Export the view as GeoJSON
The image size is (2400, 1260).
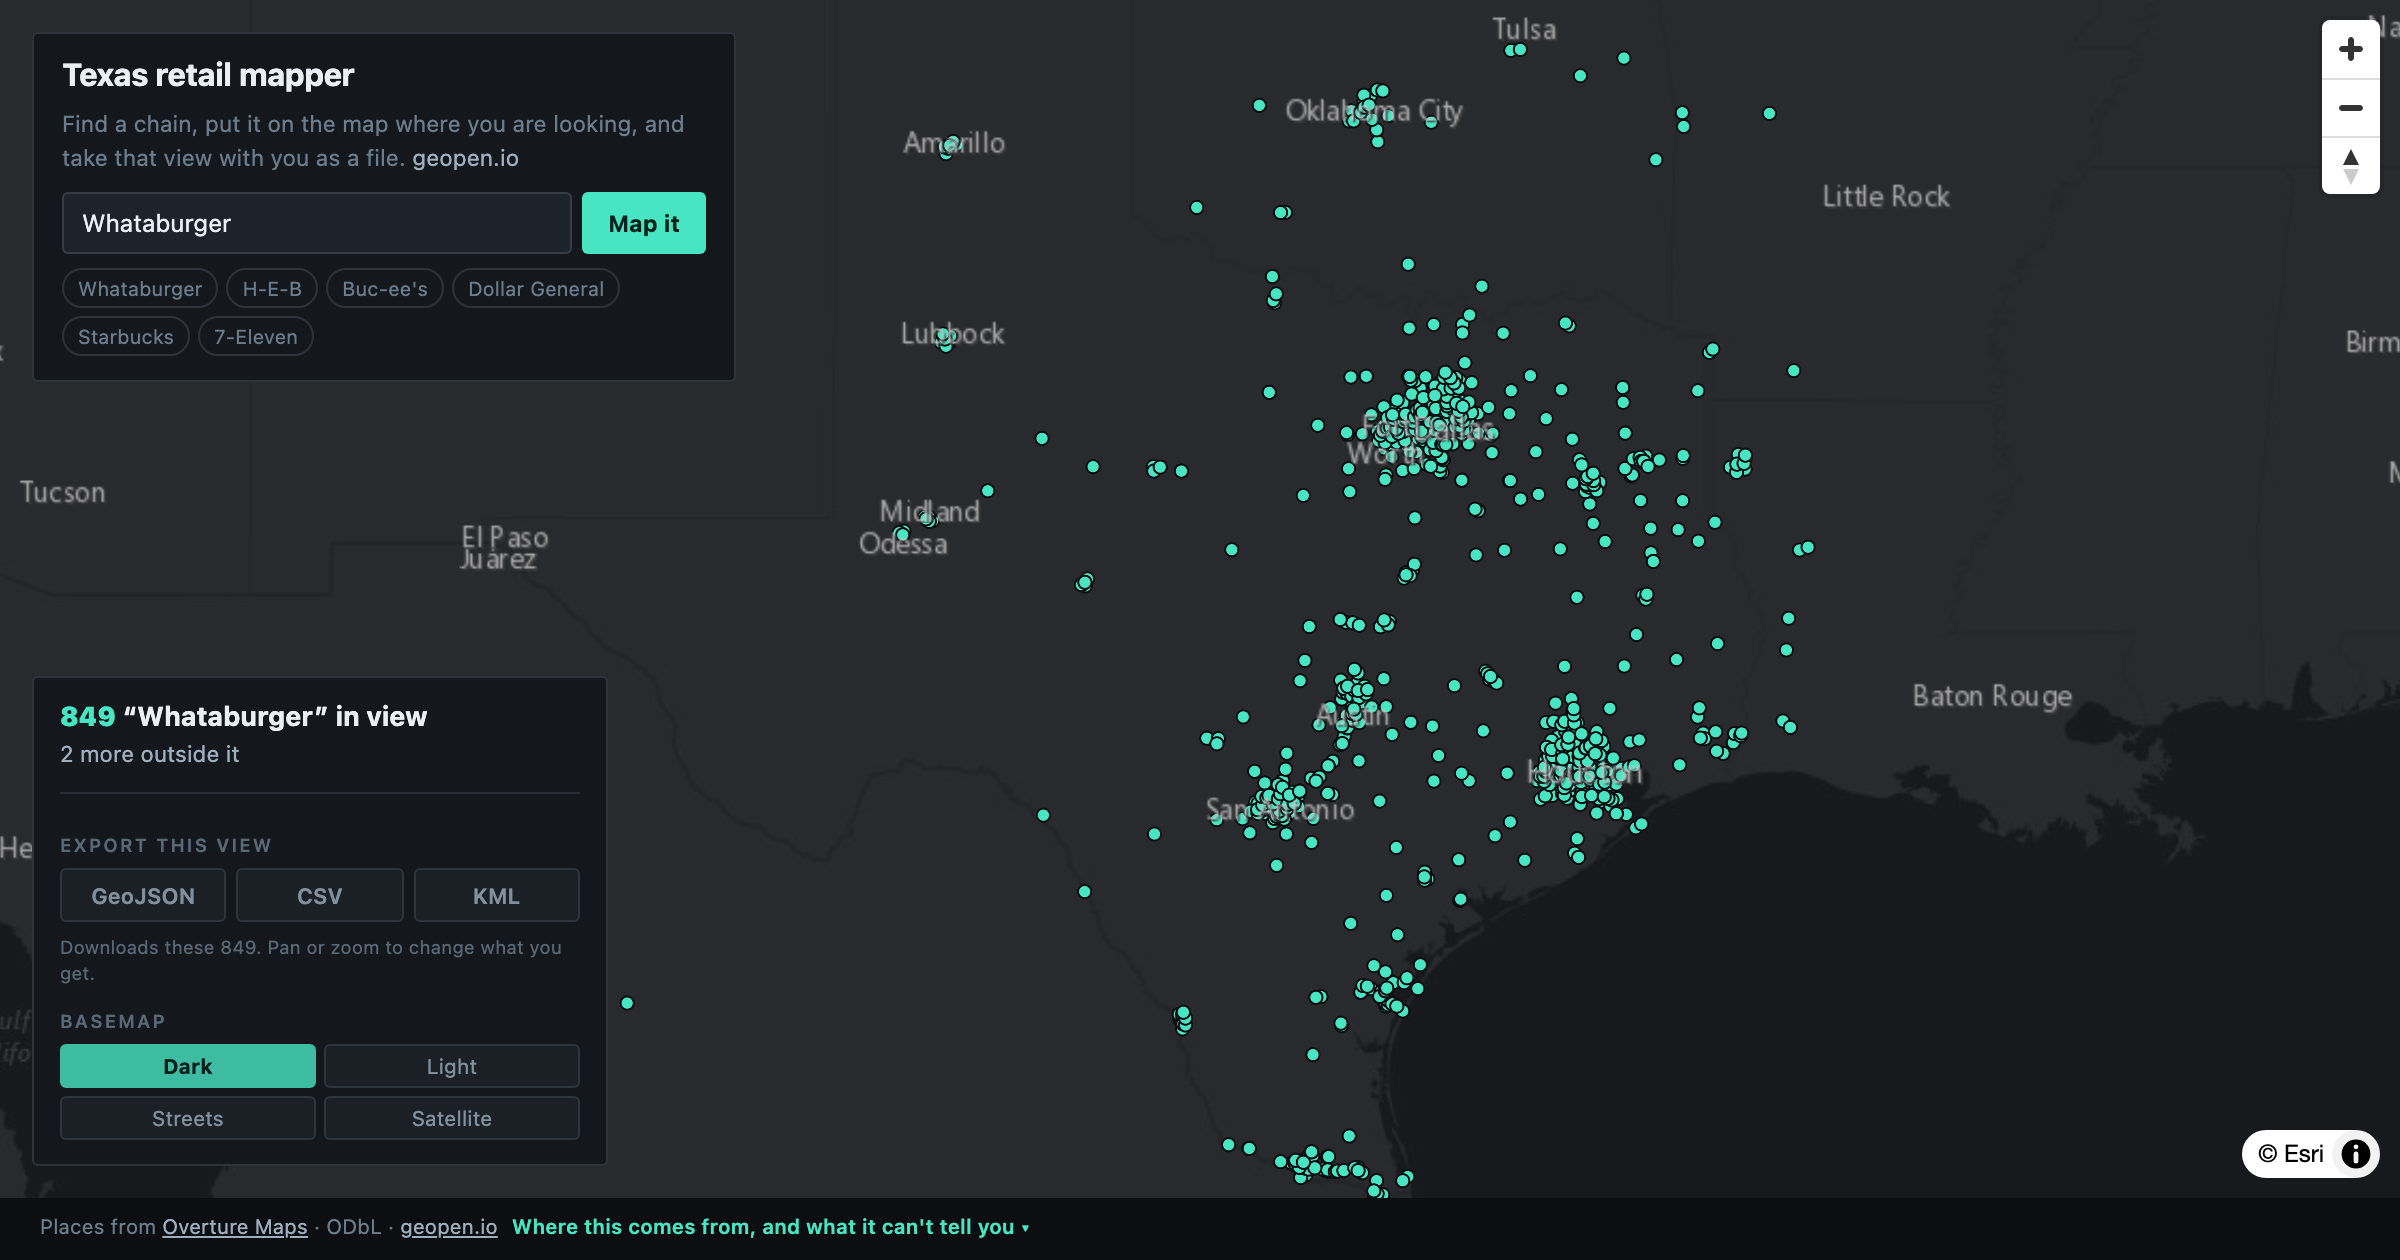click(143, 895)
